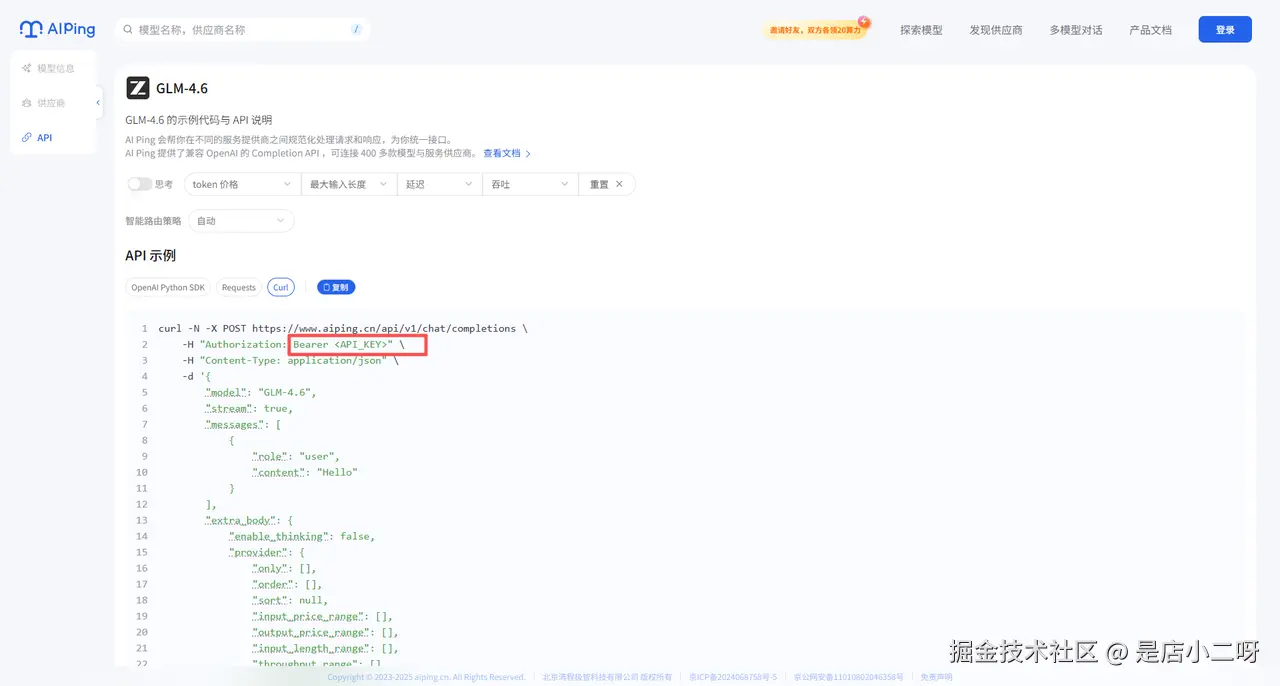Open the invite friends promo banner
The width and height of the screenshot is (1280, 686).
[x=817, y=30]
